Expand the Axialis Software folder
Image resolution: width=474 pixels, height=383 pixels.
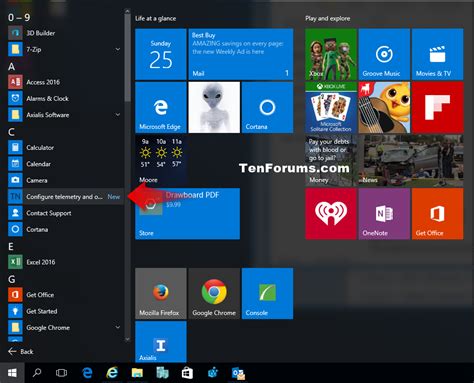pos(118,115)
